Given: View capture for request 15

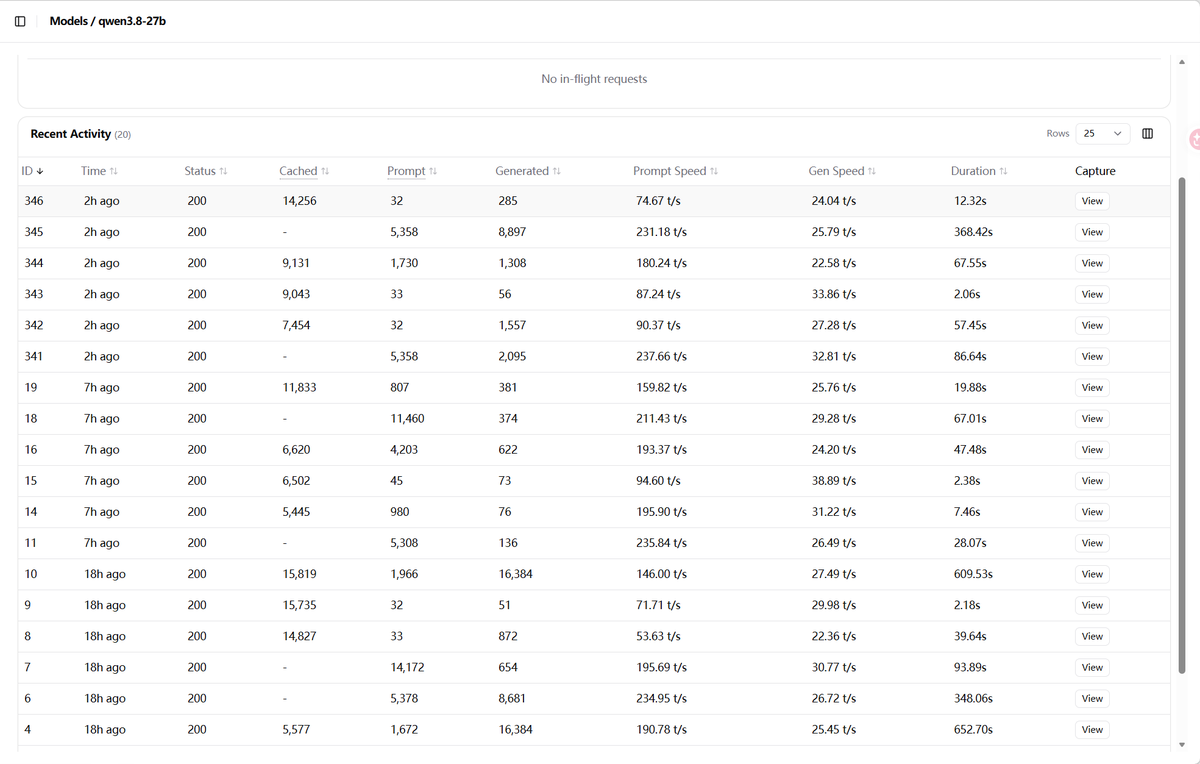Looking at the screenshot, I should [1092, 481].
